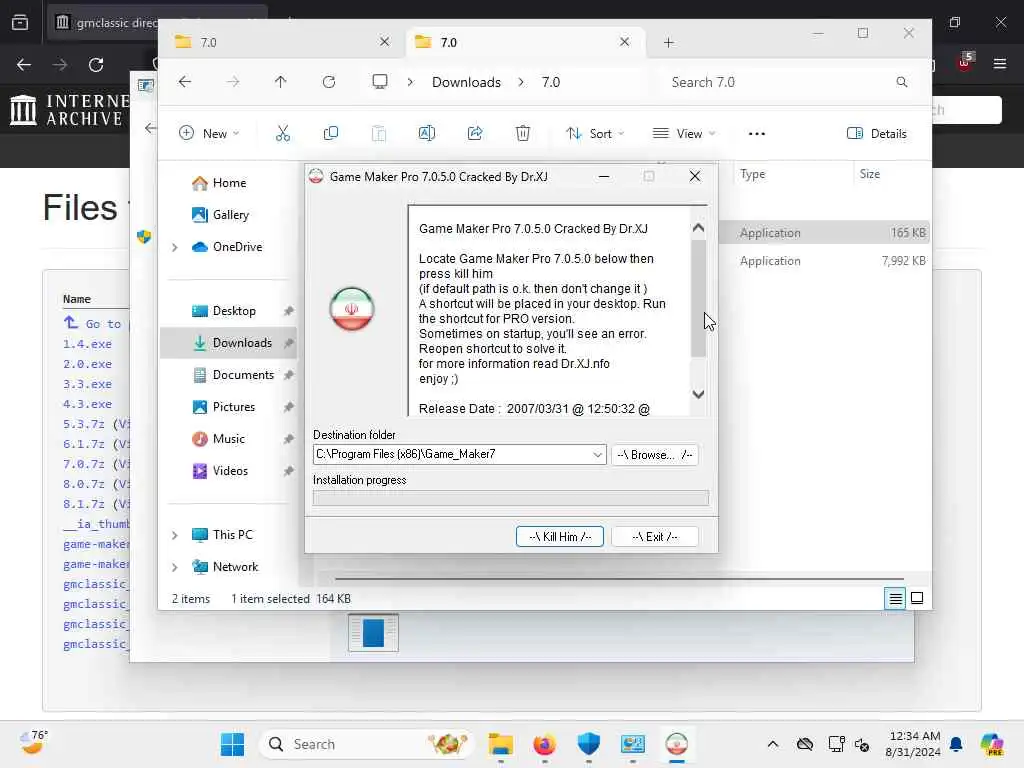Click the Copy icon in Explorer toolbar
Screen dimensions: 1024x768
[x=330, y=134]
